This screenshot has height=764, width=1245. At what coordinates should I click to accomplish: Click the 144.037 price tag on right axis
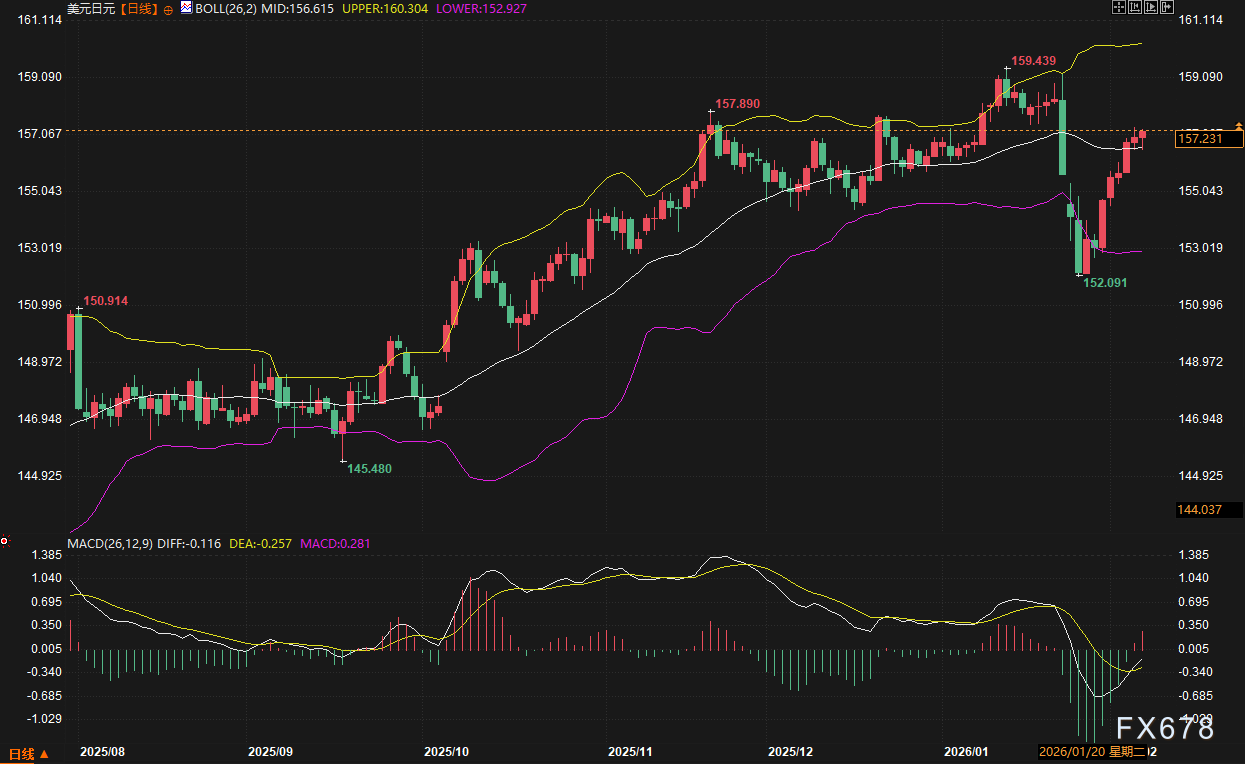click(x=1200, y=510)
